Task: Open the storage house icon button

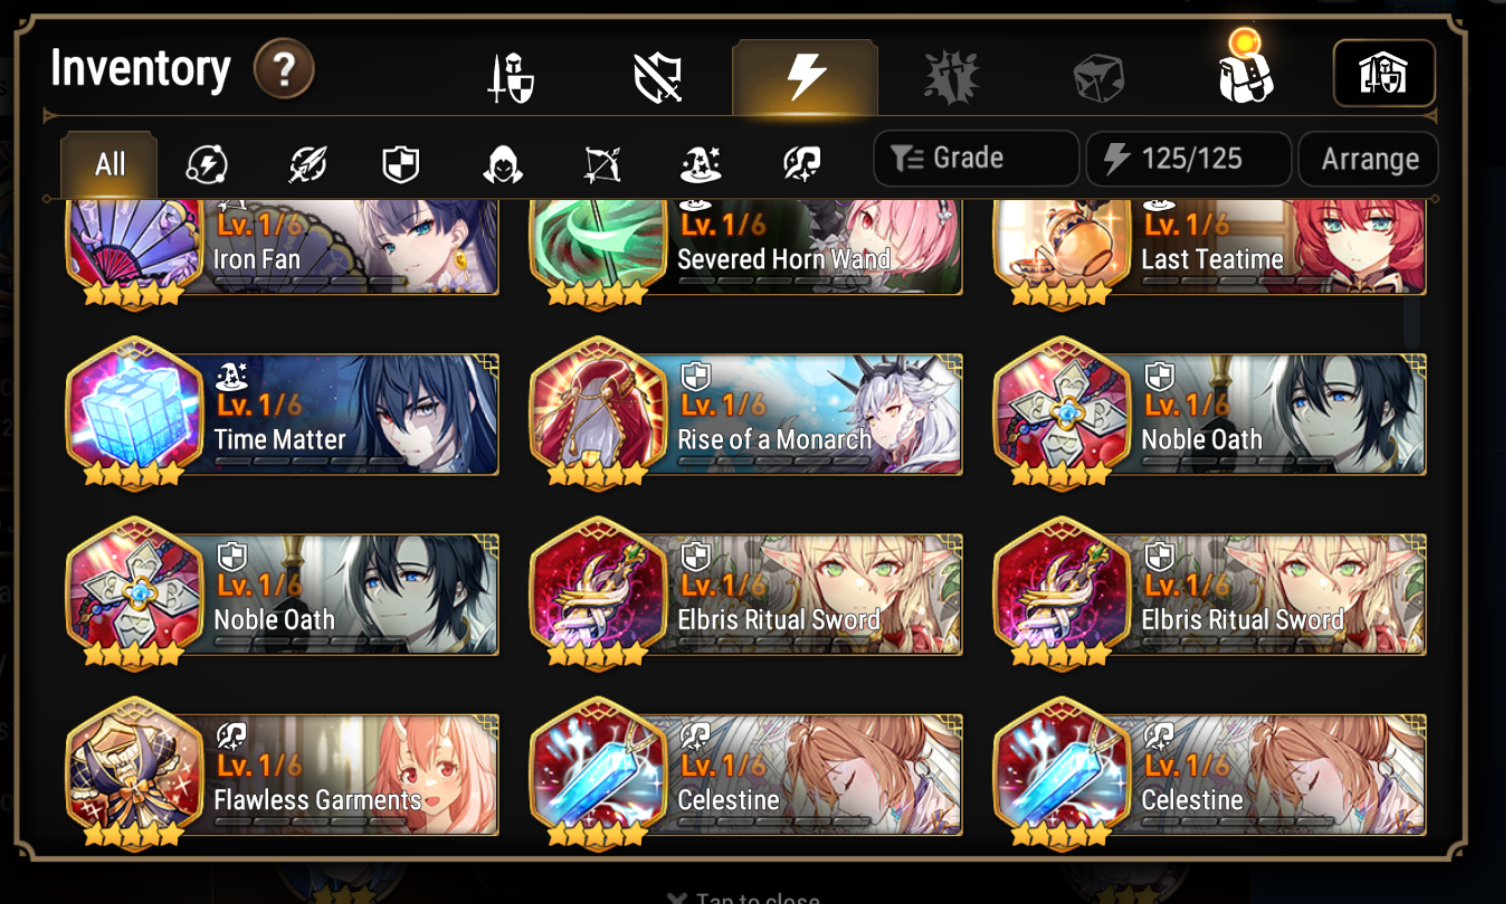Action: pyautogui.click(x=1384, y=73)
